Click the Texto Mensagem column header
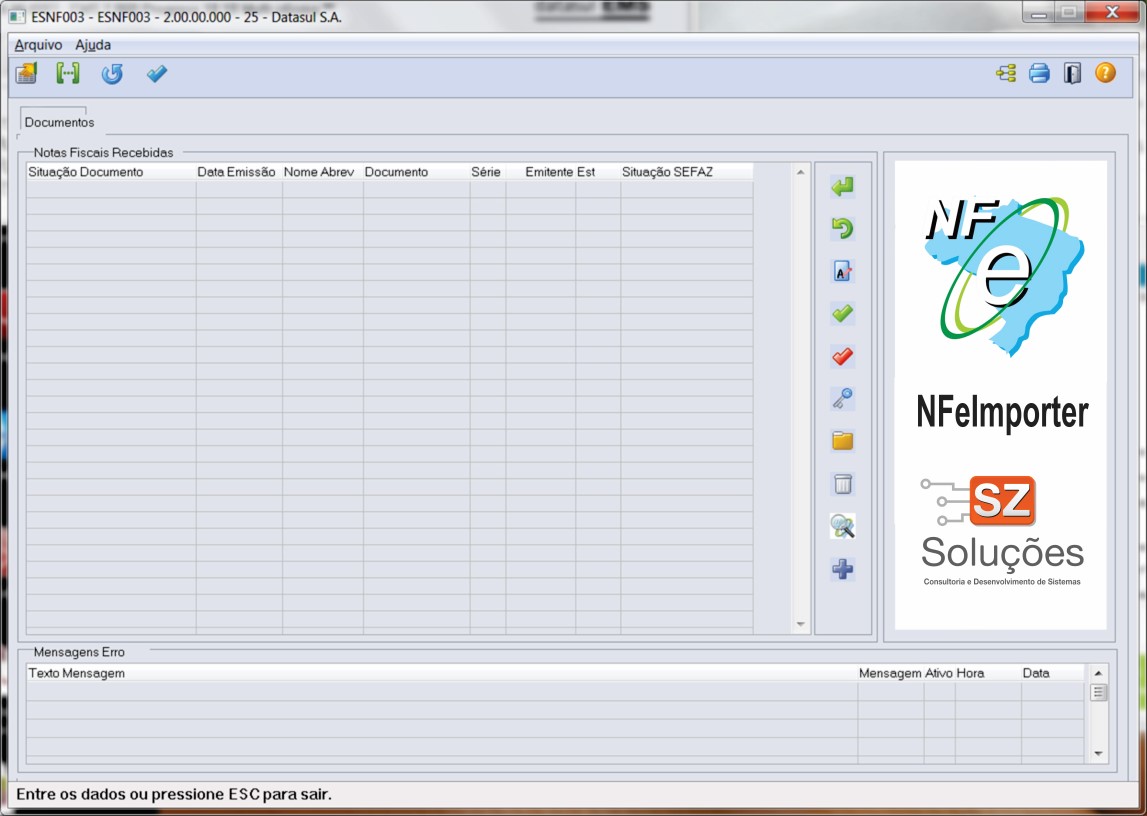Image resolution: width=1147 pixels, height=816 pixels. coord(442,673)
